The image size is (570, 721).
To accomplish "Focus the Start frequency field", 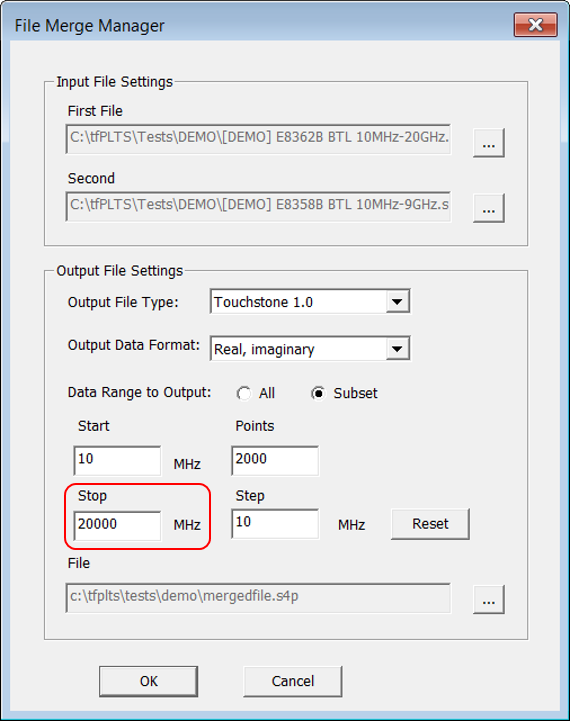I will click(117, 460).
